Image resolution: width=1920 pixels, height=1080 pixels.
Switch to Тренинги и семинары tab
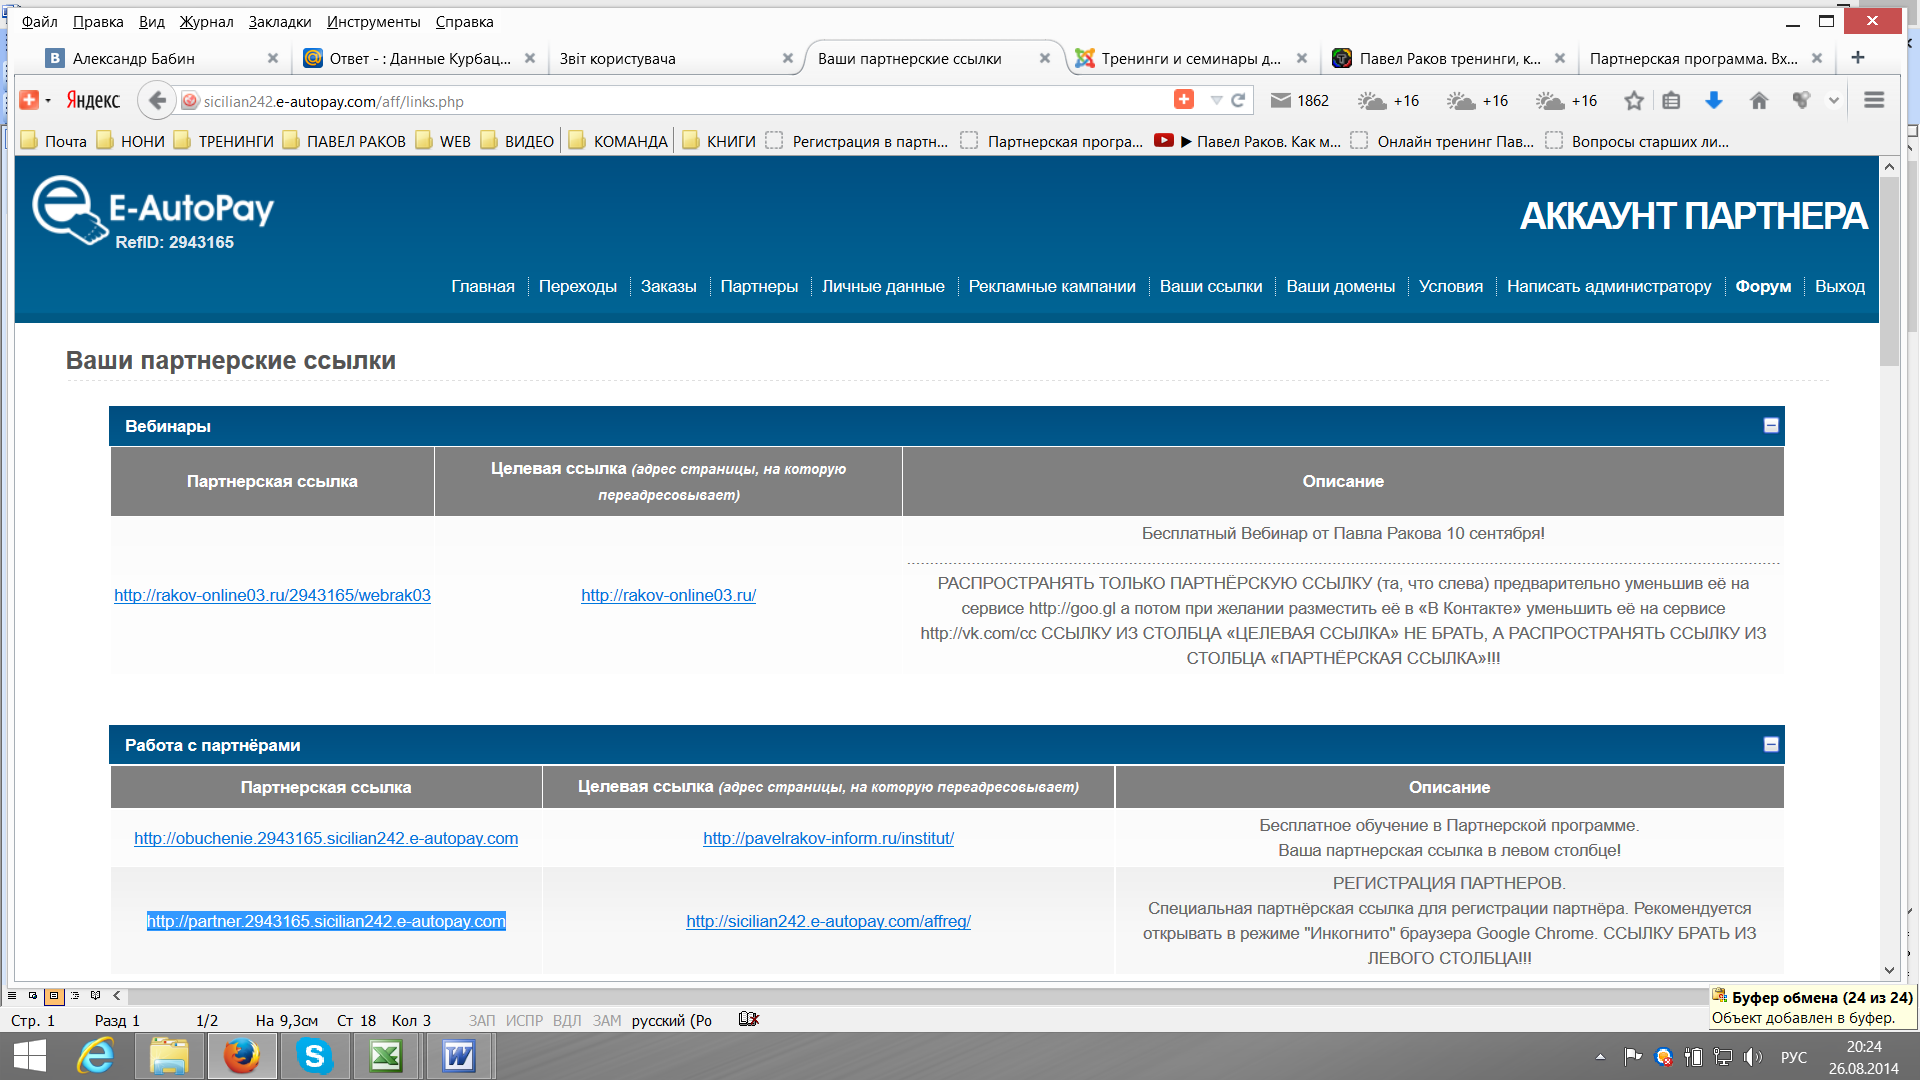(1190, 58)
